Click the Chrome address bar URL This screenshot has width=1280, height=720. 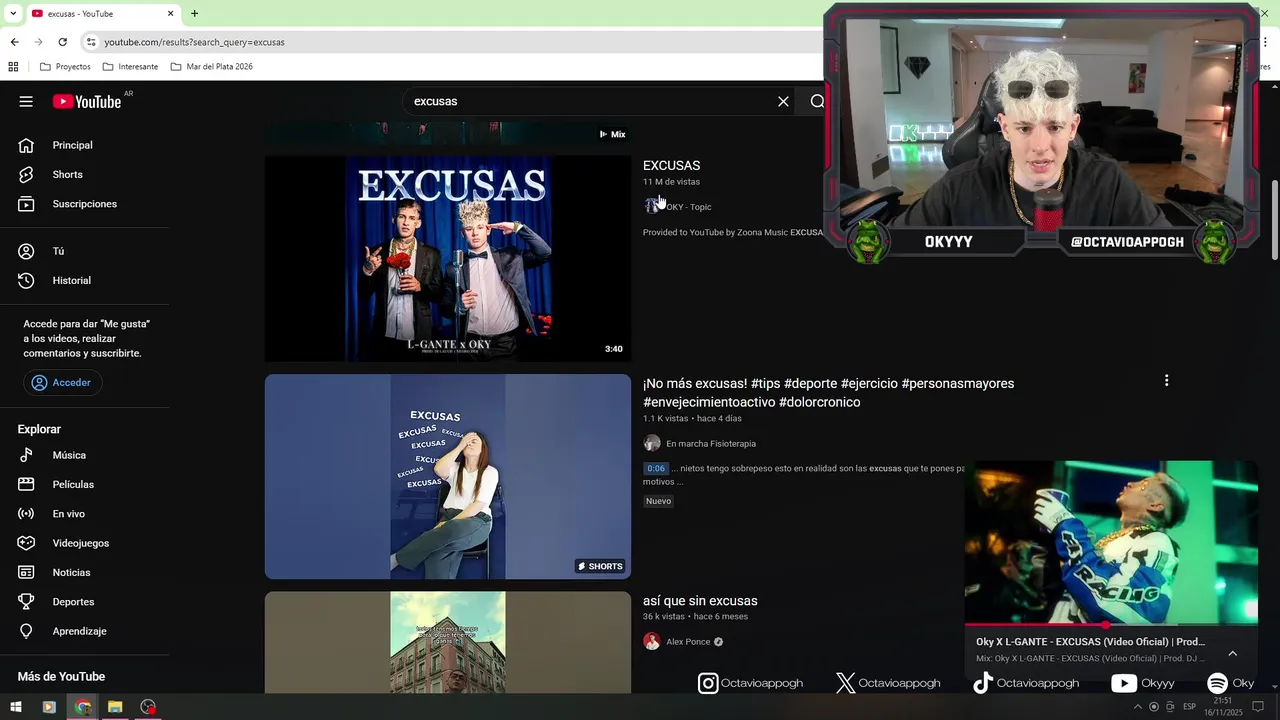click(194, 42)
